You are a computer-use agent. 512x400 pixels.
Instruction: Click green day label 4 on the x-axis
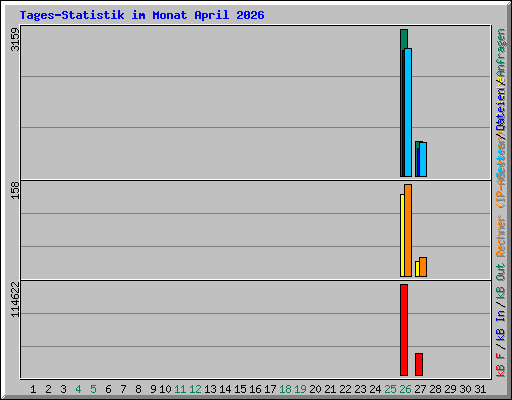(x=78, y=389)
